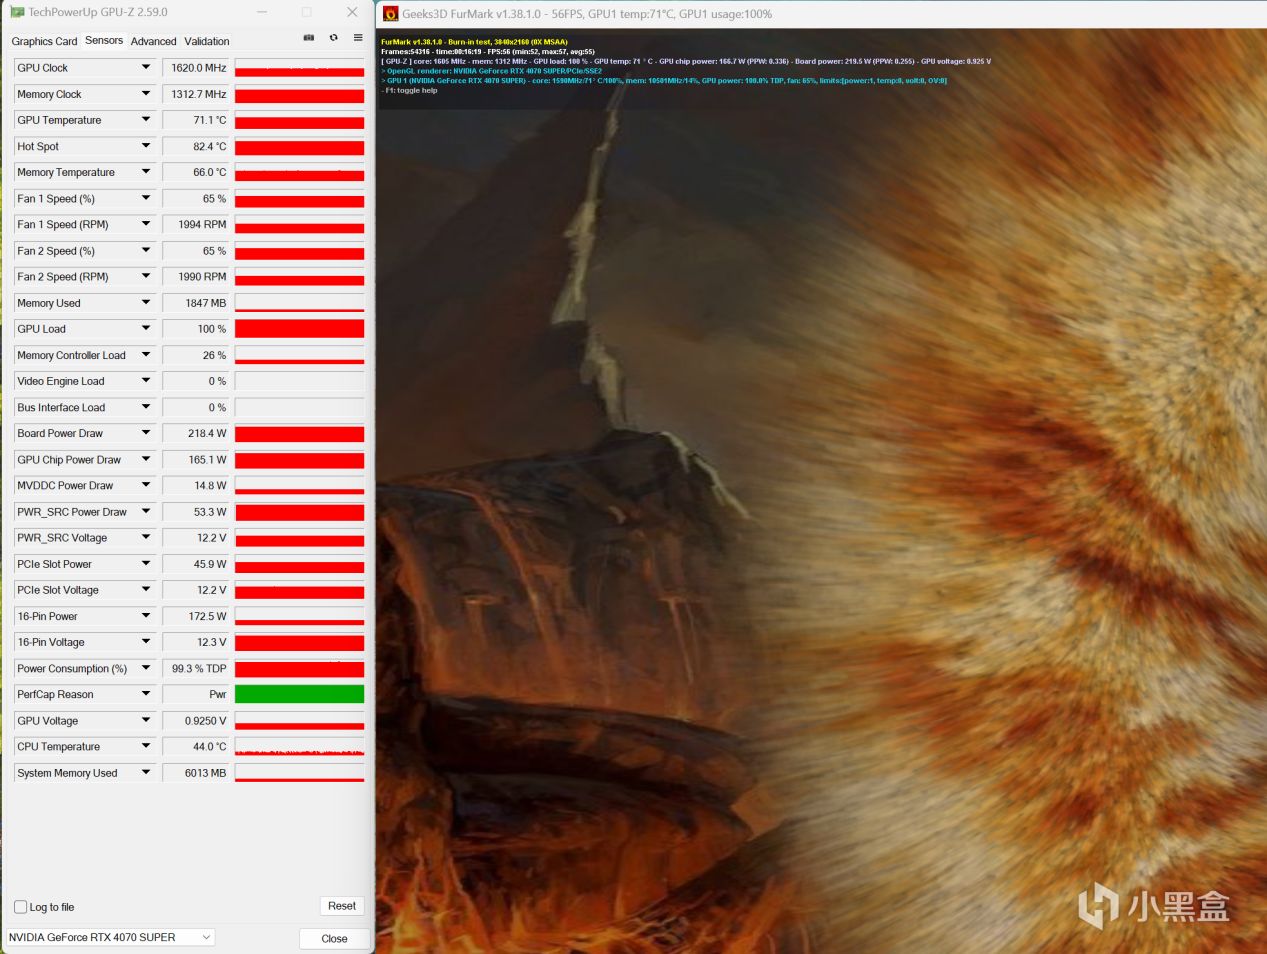Screen dimensions: 1267x954
Task: Click the Reset button
Action: coord(342,906)
